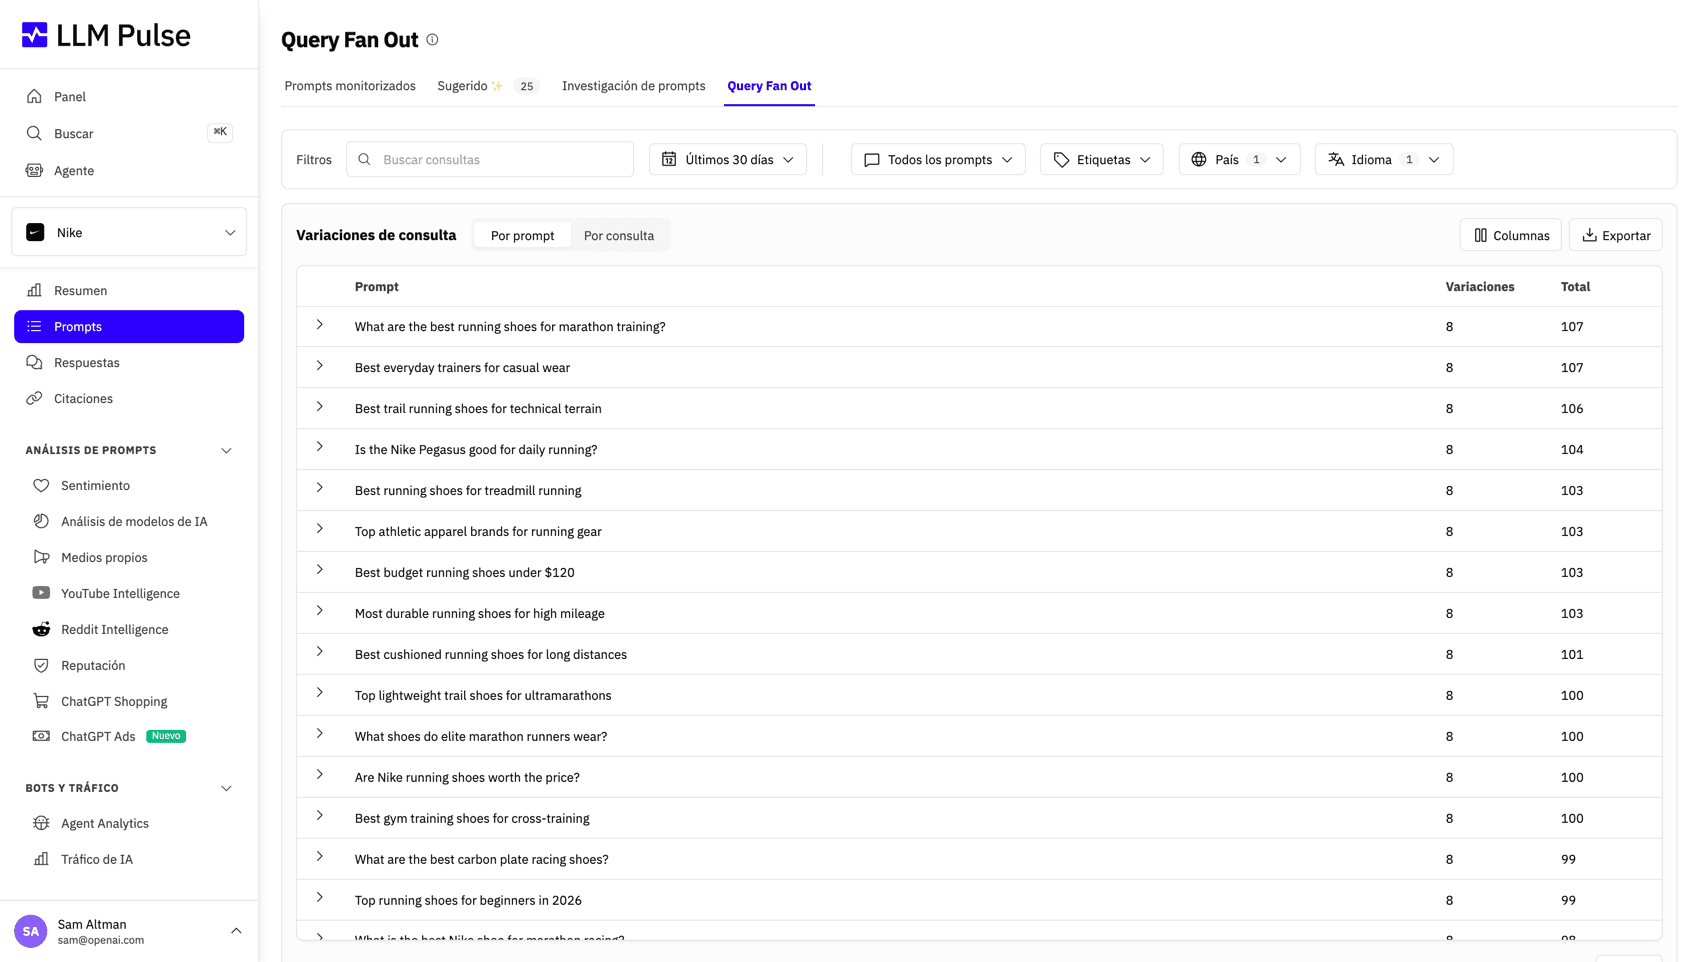Click the Medios propios flag icon

click(x=41, y=557)
